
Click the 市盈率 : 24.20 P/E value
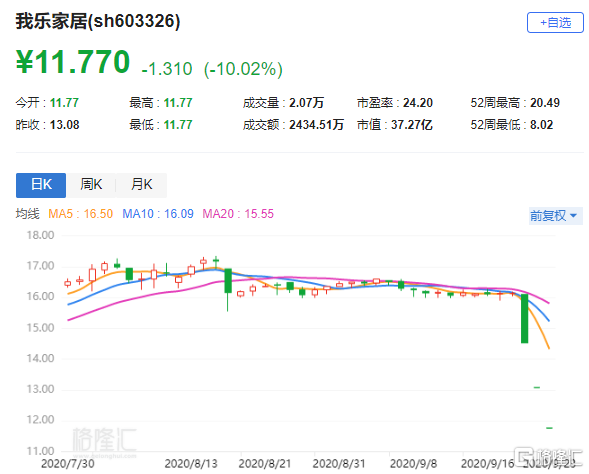(395, 103)
